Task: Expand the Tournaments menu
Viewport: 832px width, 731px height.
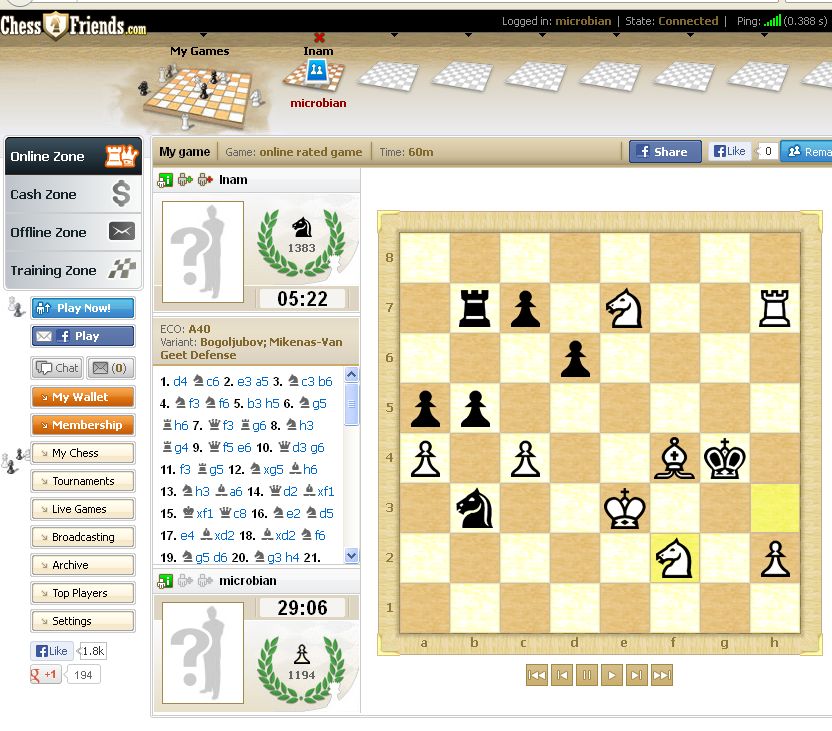Action: pos(82,481)
